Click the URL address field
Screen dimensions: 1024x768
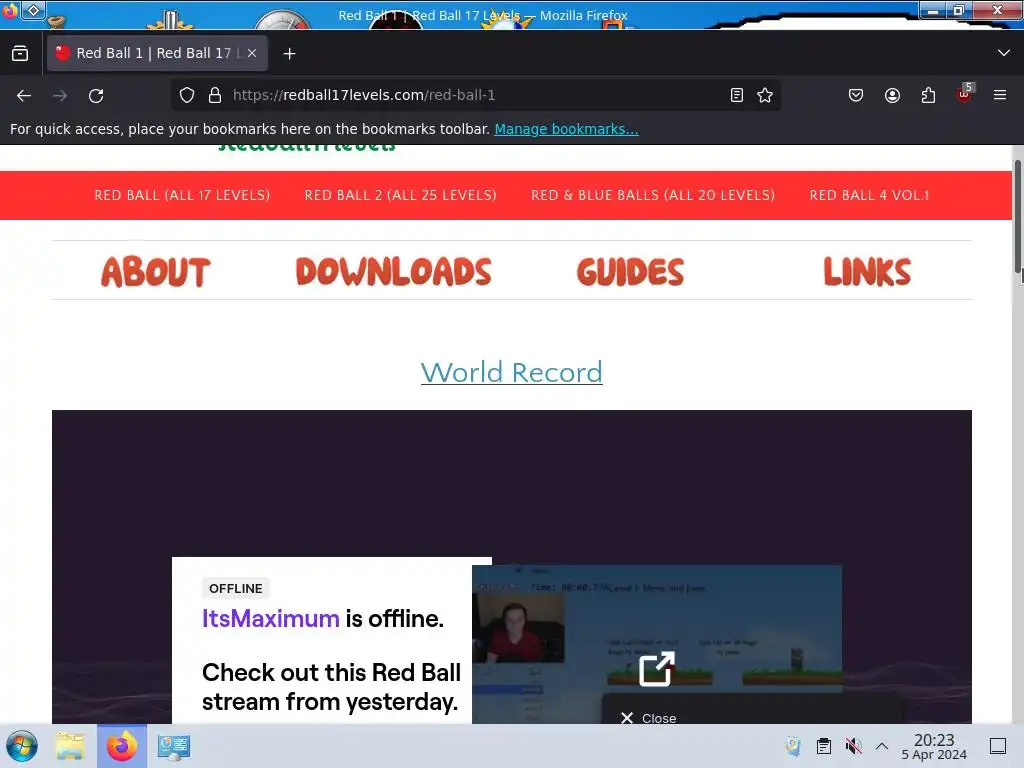coord(477,95)
